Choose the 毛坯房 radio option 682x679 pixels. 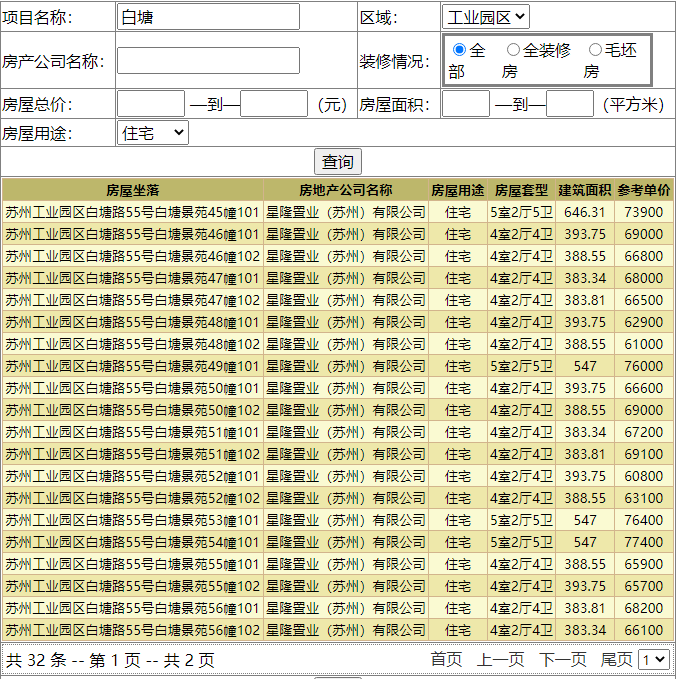tap(595, 50)
